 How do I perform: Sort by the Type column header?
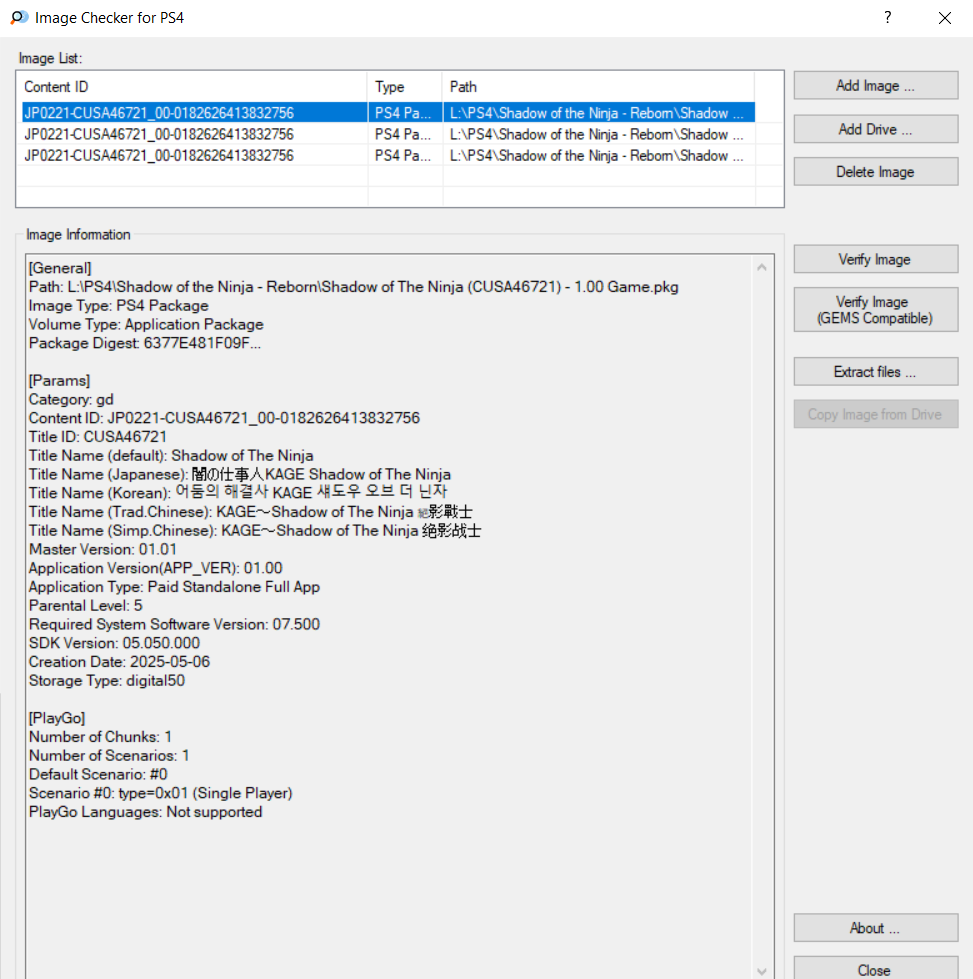click(x=405, y=87)
